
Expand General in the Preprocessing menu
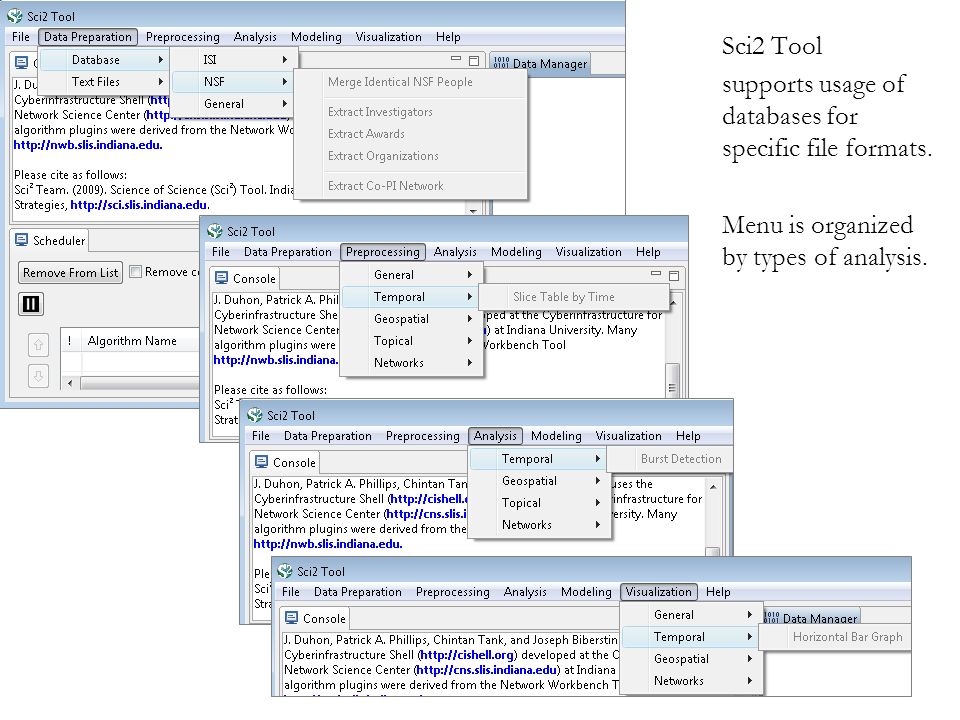pos(411,275)
